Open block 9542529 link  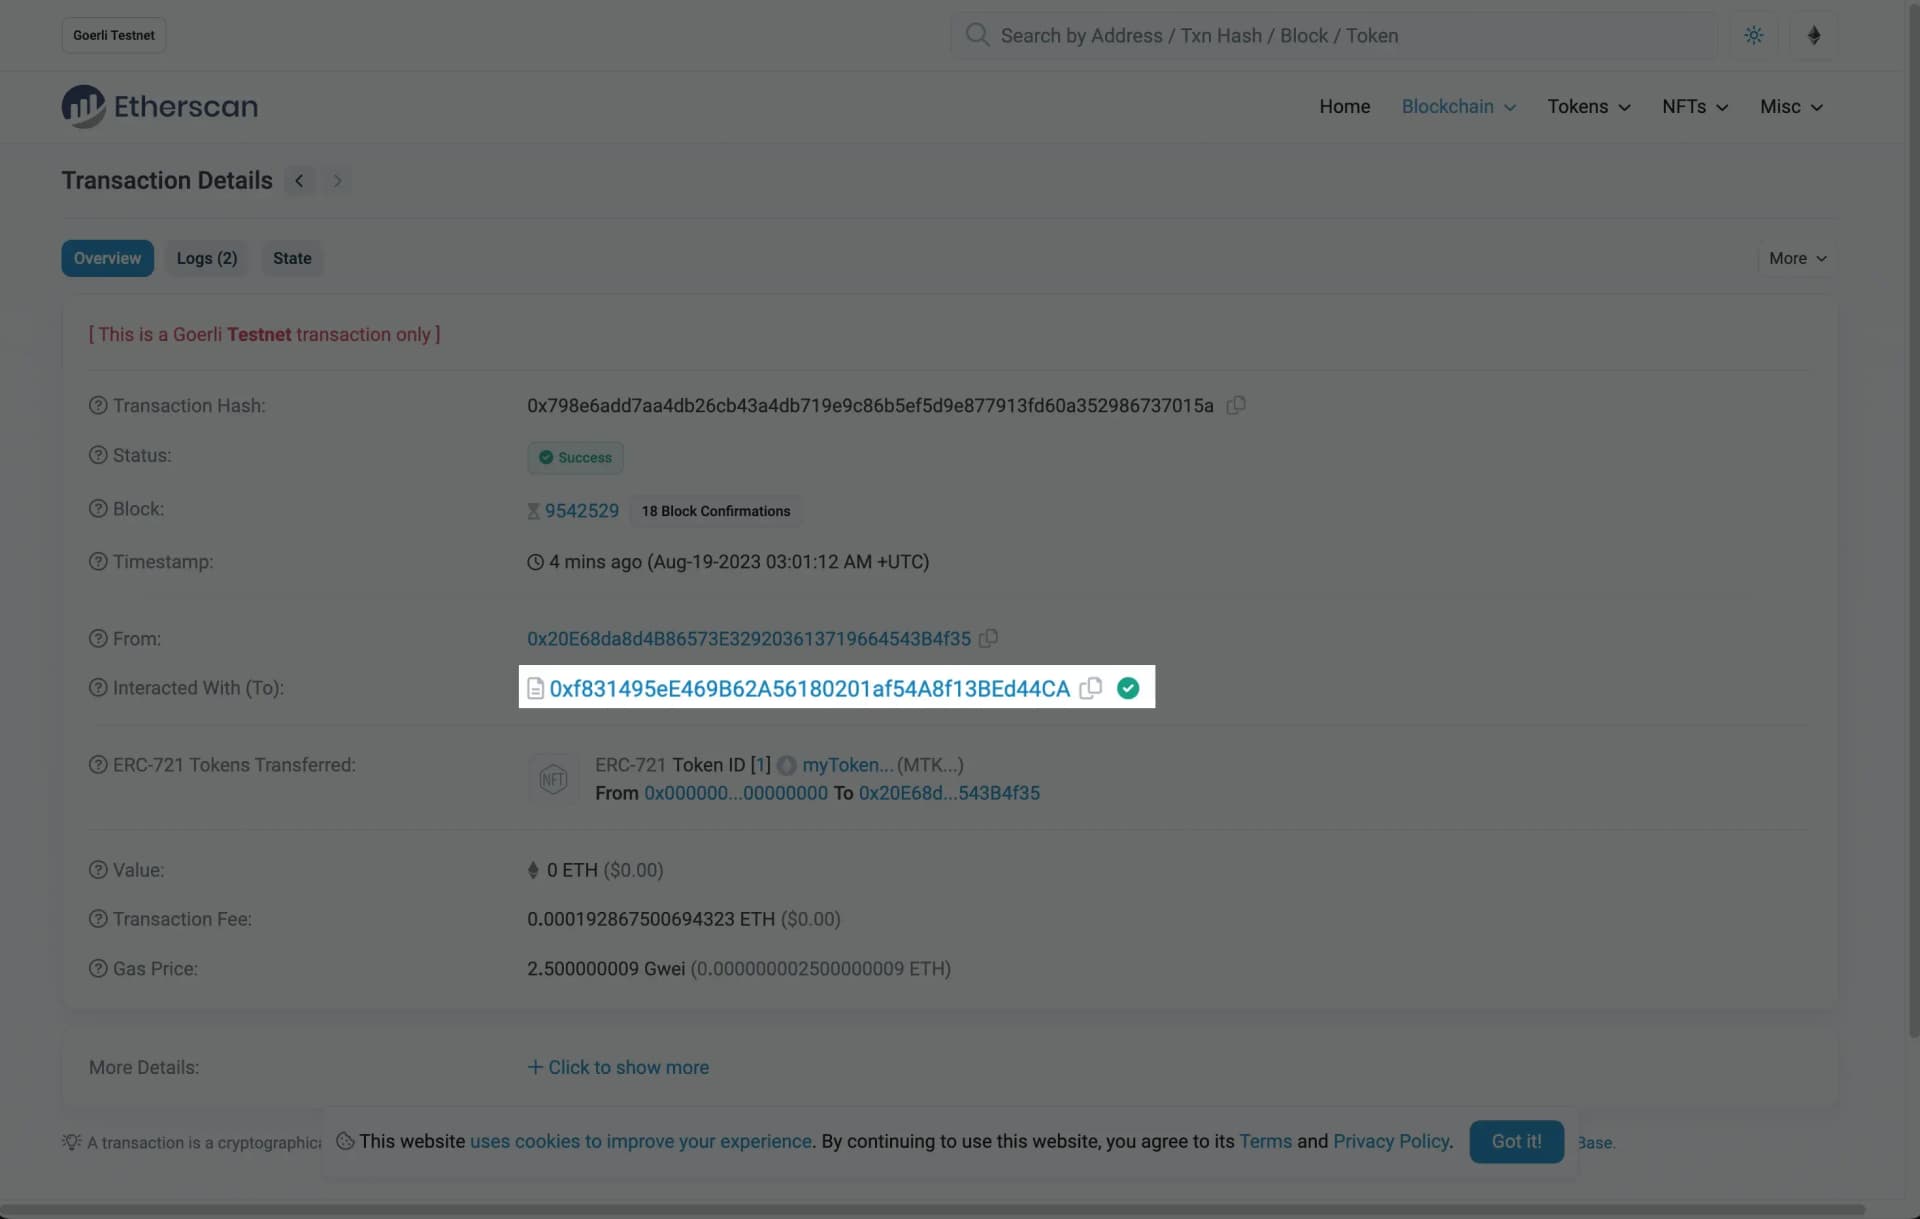581,511
